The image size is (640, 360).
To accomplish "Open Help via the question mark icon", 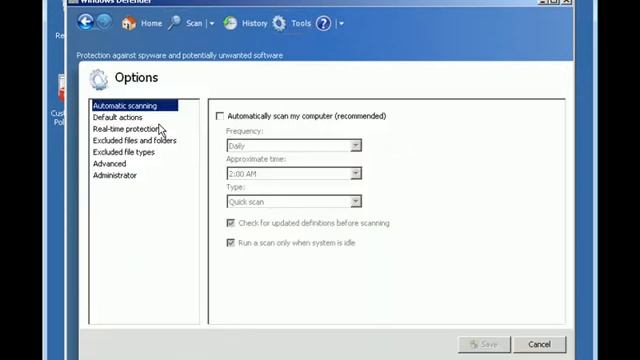I will [323, 24].
